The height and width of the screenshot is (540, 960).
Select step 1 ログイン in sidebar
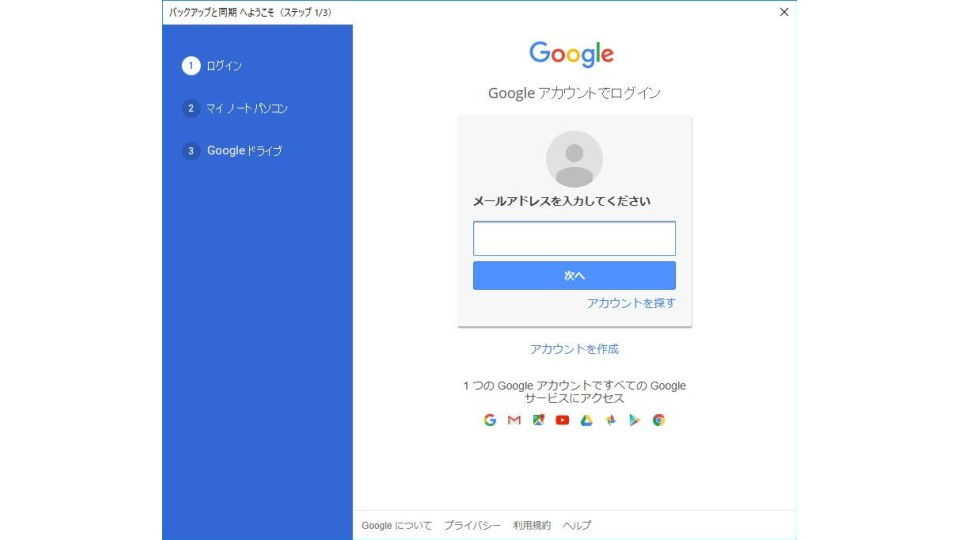click(x=212, y=66)
